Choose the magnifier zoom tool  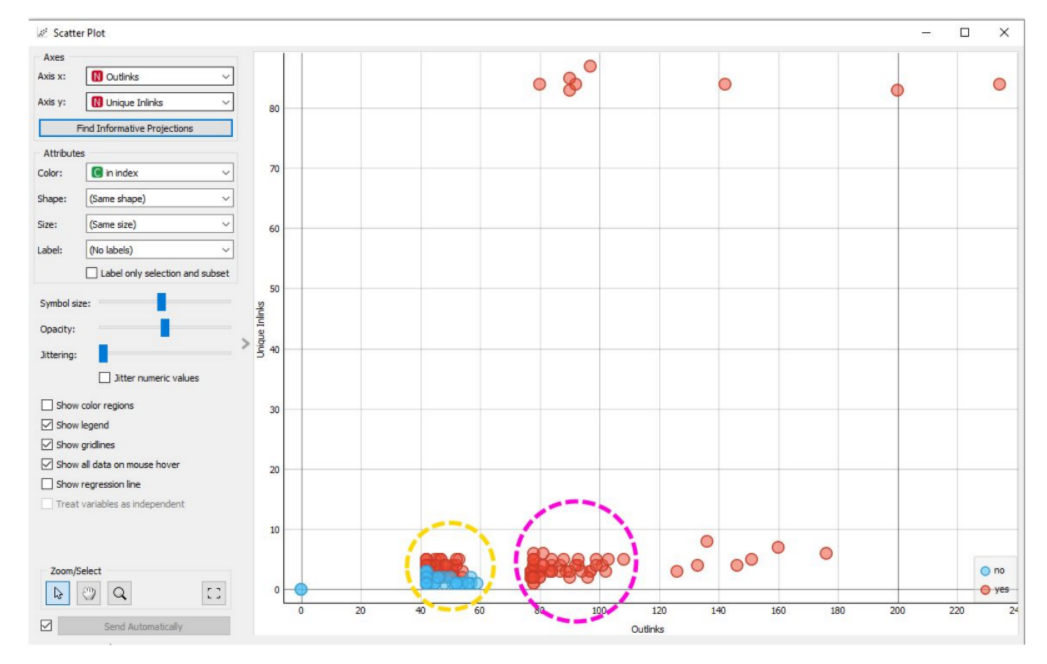pos(120,592)
